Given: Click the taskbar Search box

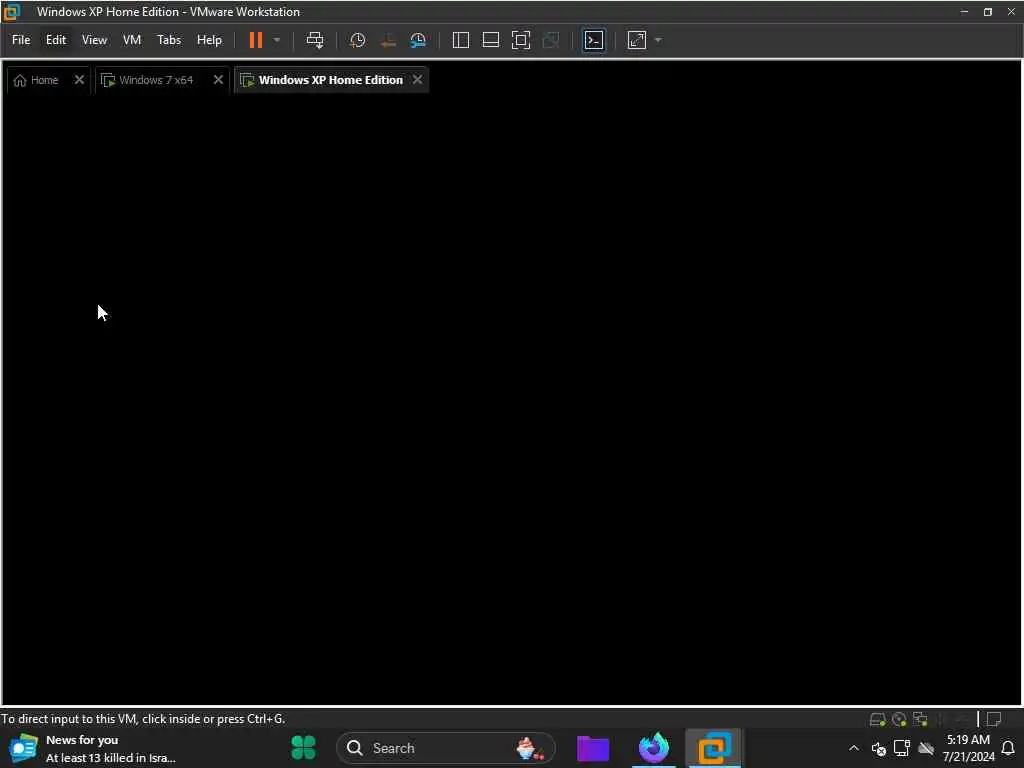Looking at the screenshot, I should point(446,748).
